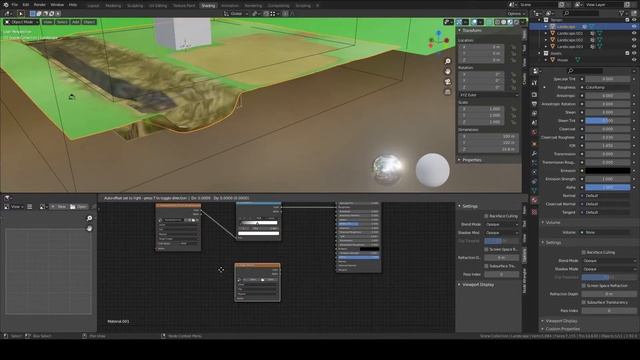Open the Render properties tab icon
Image resolution: width=640 pixels, height=360 pixels.
pyautogui.click(x=534, y=95)
